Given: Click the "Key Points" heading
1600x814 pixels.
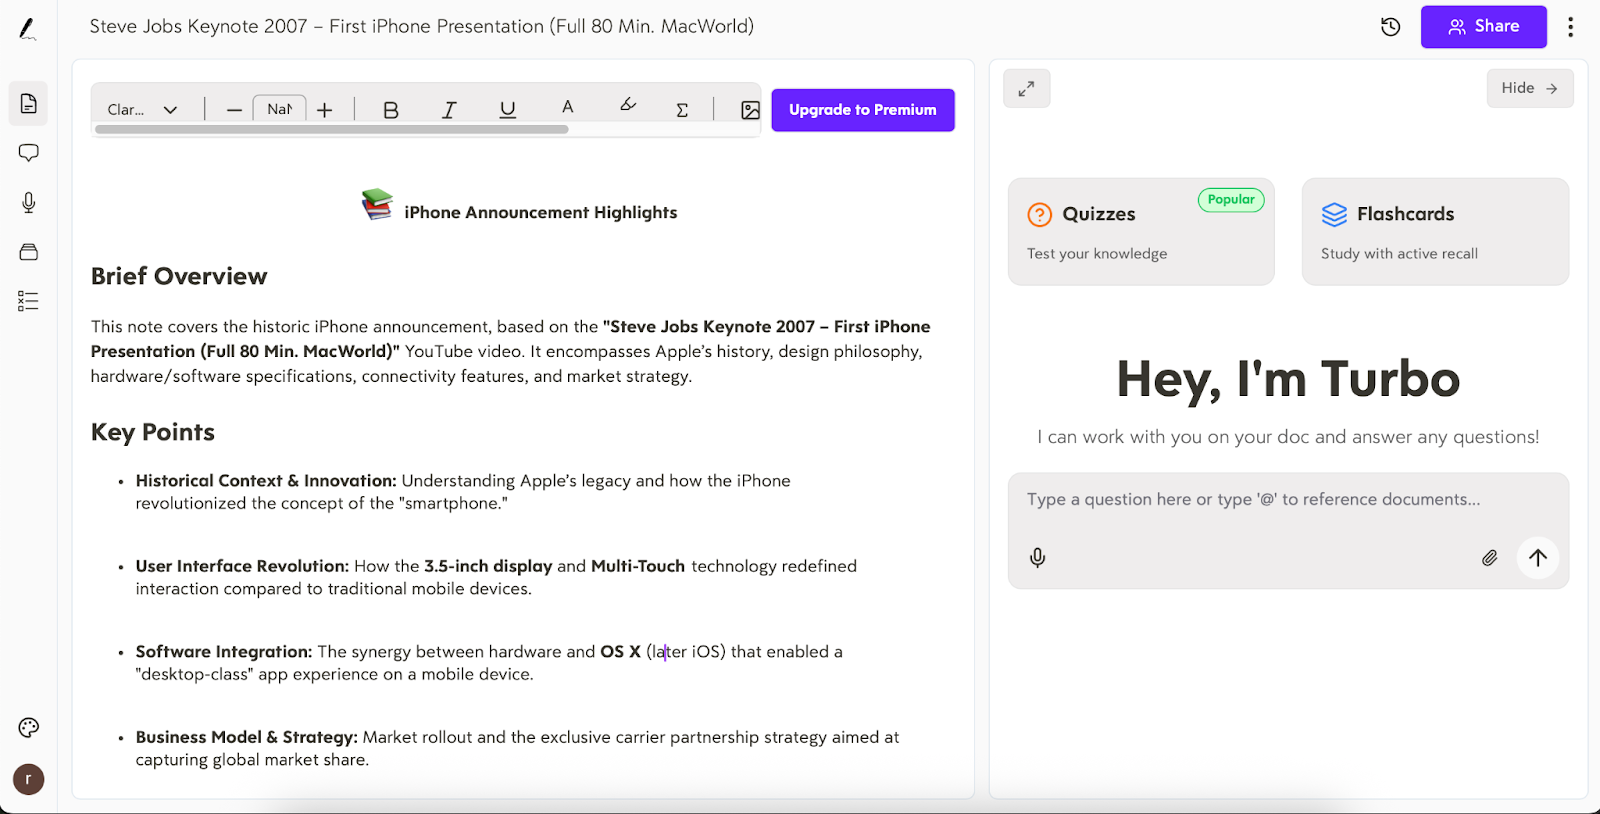Looking at the screenshot, I should (x=153, y=432).
